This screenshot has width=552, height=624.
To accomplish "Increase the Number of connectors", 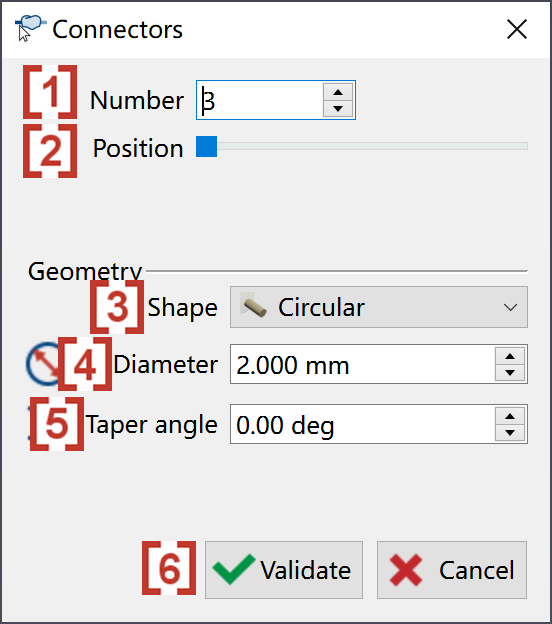I will [338, 92].
